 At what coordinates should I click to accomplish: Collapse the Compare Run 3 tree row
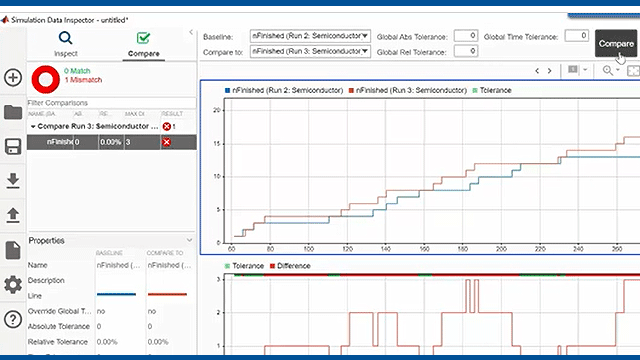(x=33, y=127)
